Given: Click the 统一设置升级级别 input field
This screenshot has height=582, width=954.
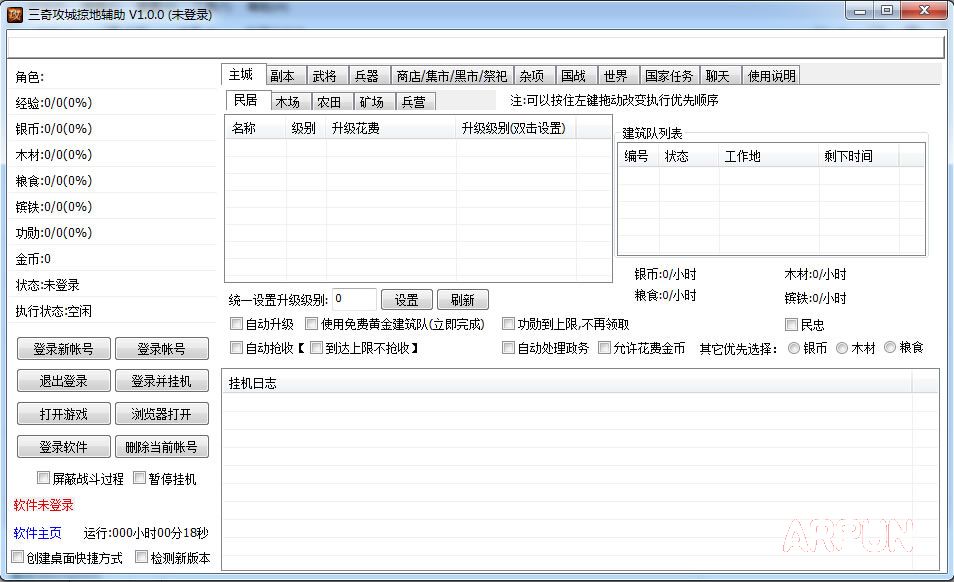Looking at the screenshot, I should (x=354, y=299).
